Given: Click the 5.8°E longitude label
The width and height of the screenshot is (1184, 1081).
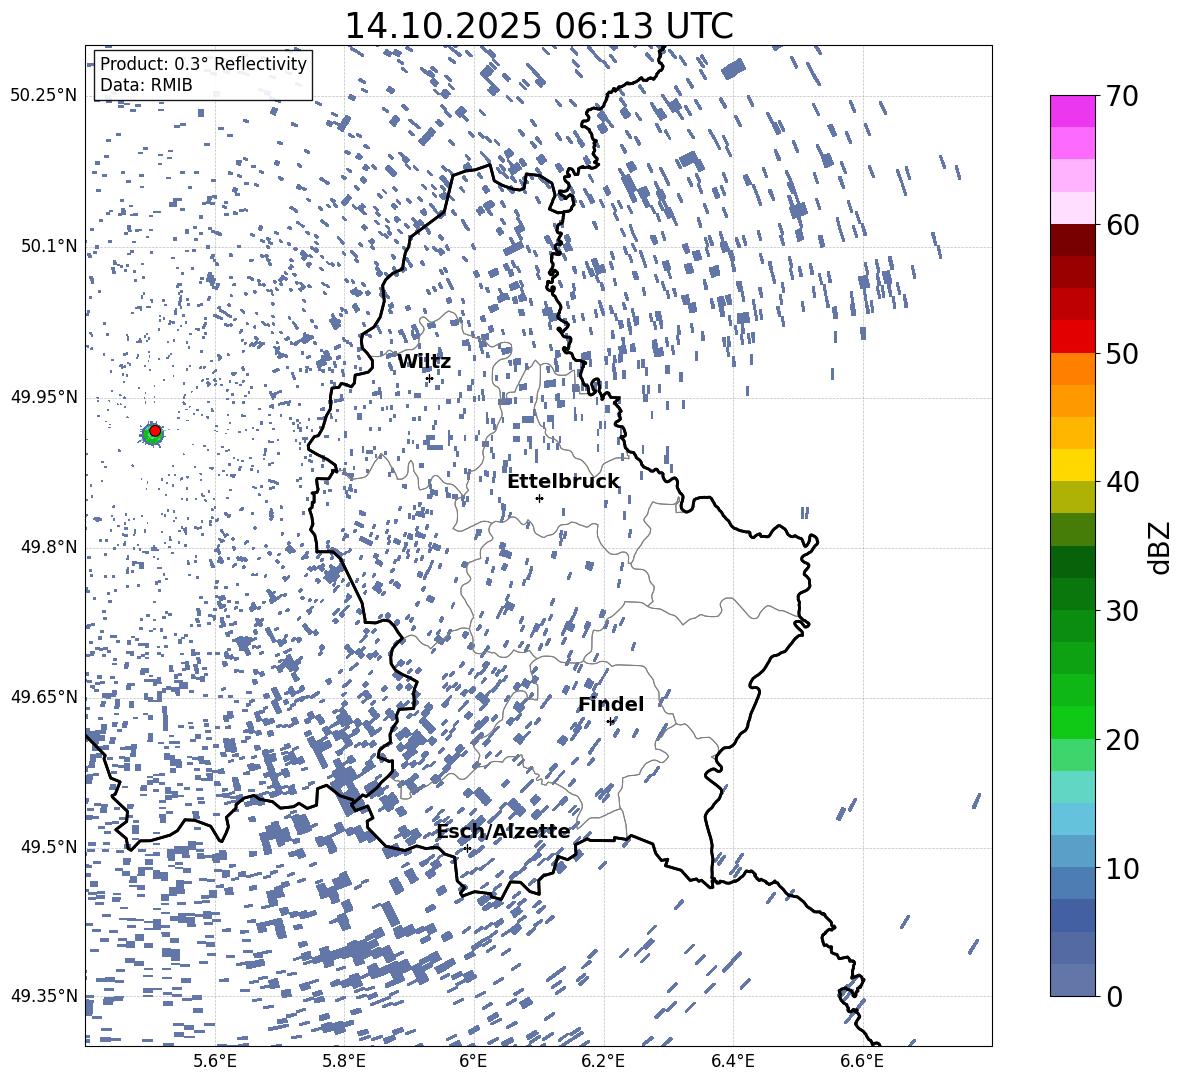Looking at the screenshot, I should click(x=344, y=1062).
